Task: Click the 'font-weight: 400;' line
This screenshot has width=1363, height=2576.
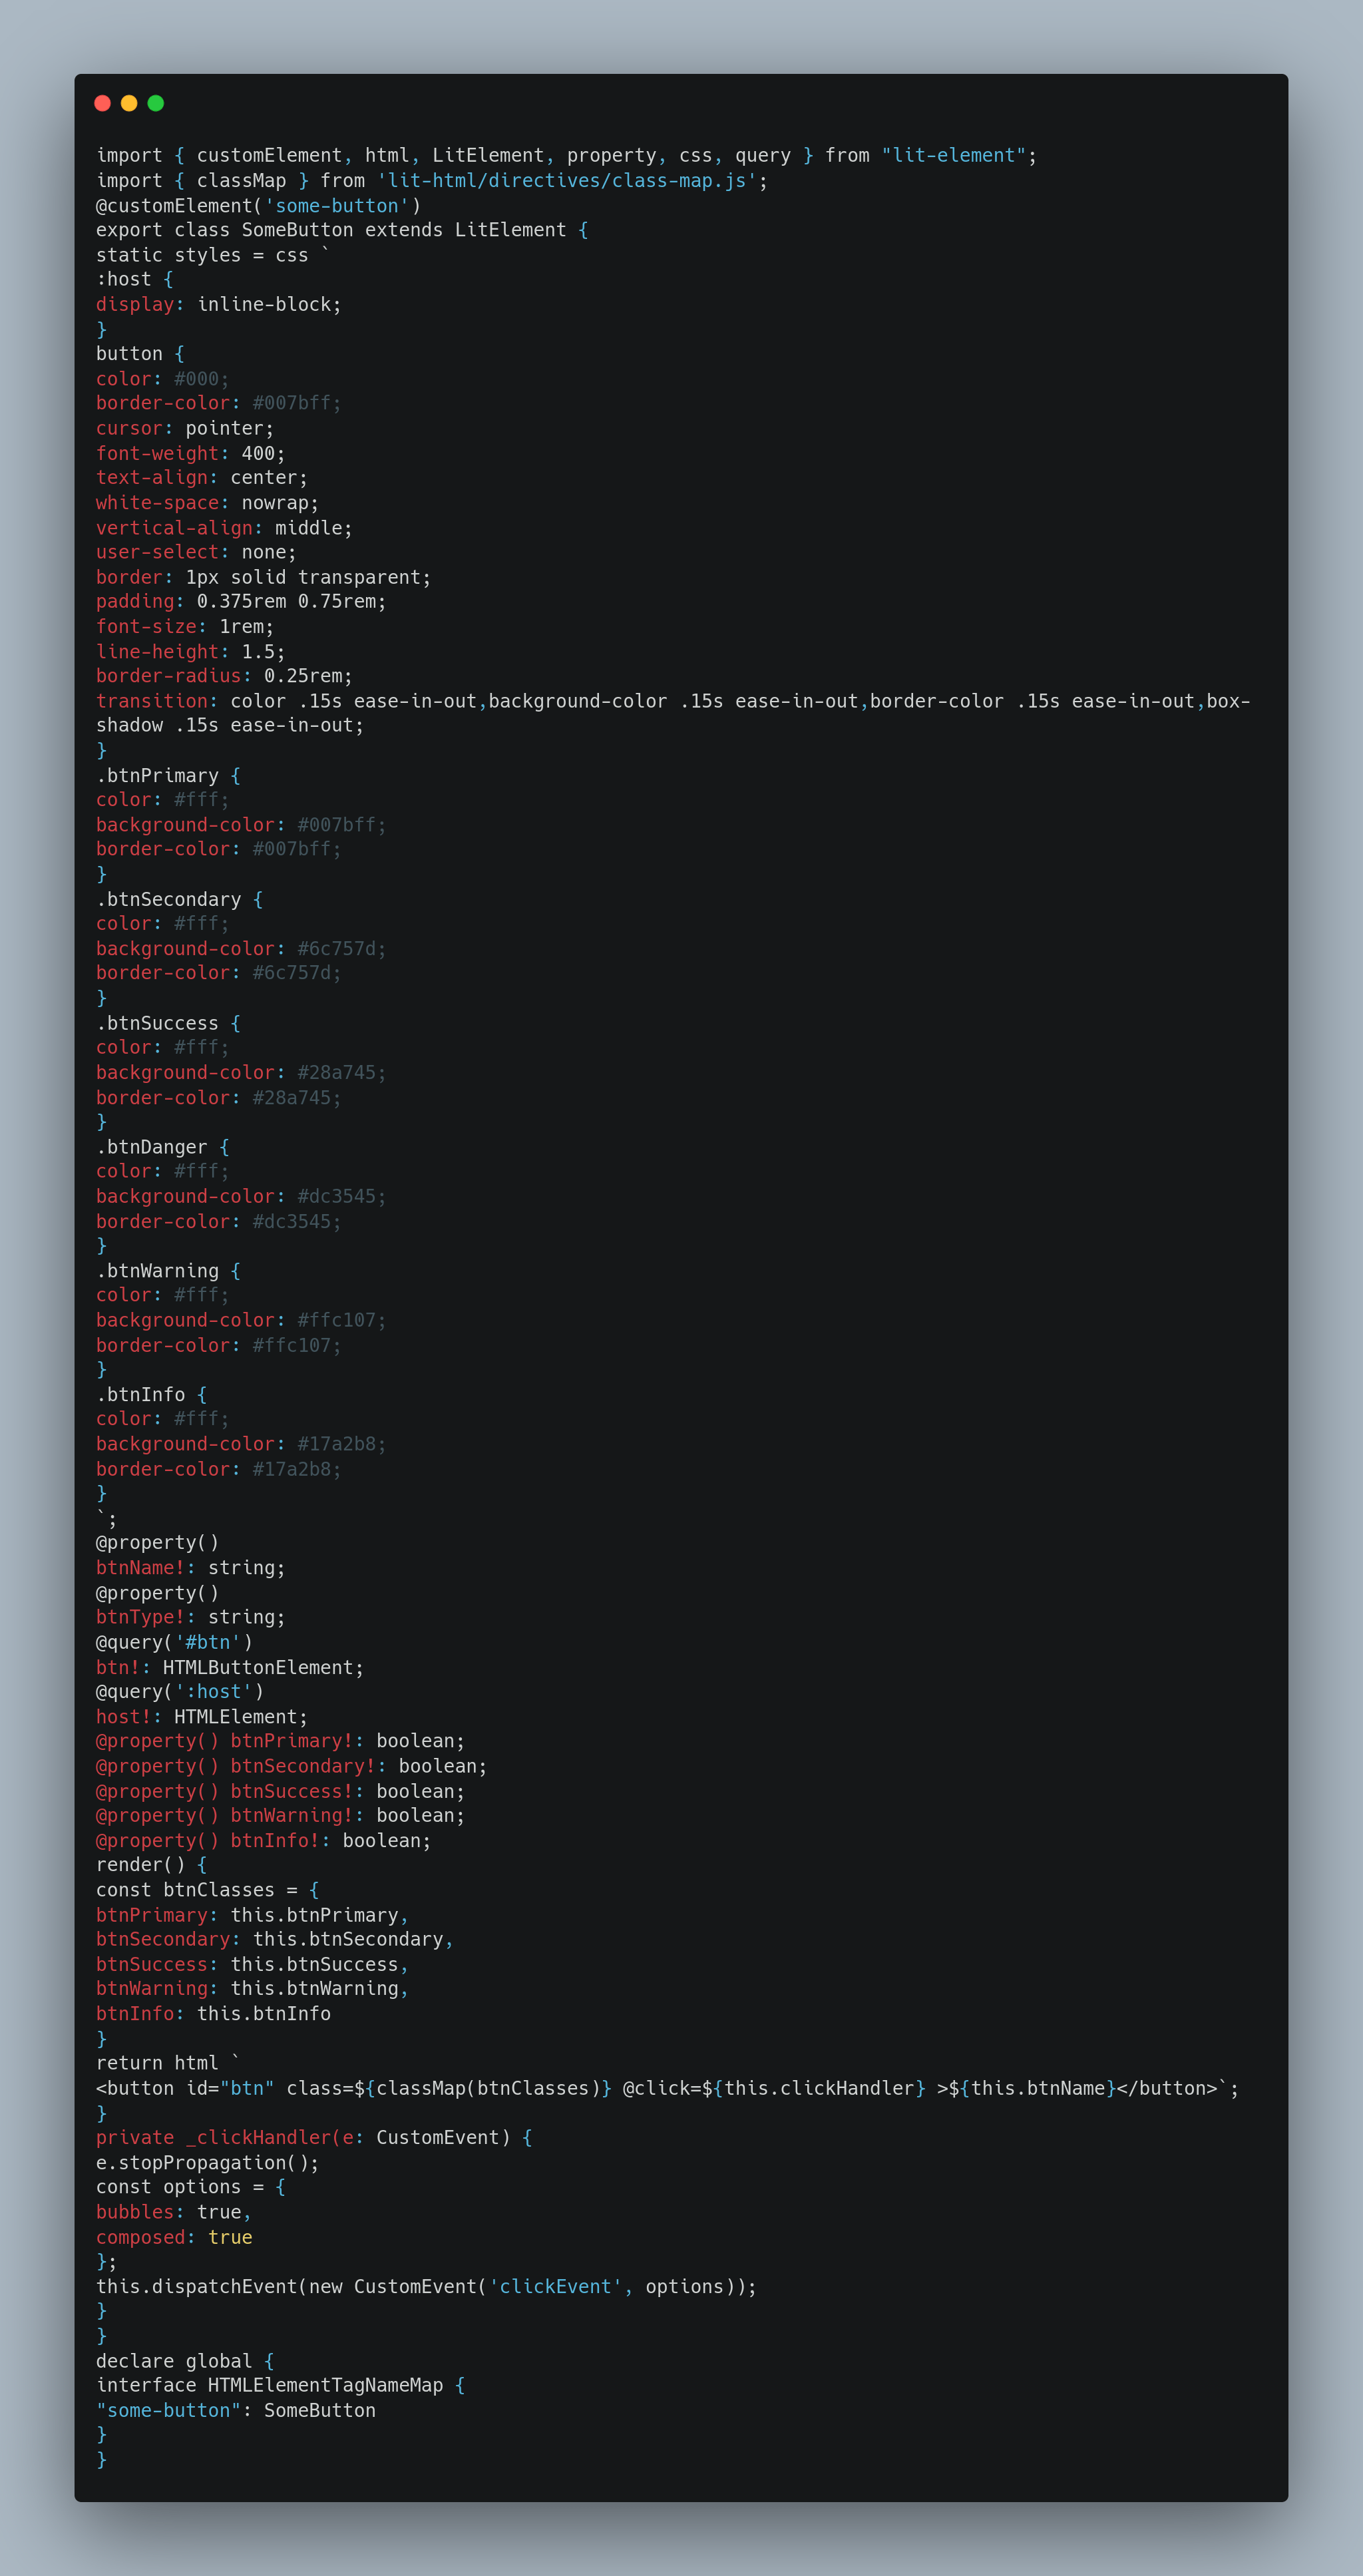Action: [x=191, y=453]
